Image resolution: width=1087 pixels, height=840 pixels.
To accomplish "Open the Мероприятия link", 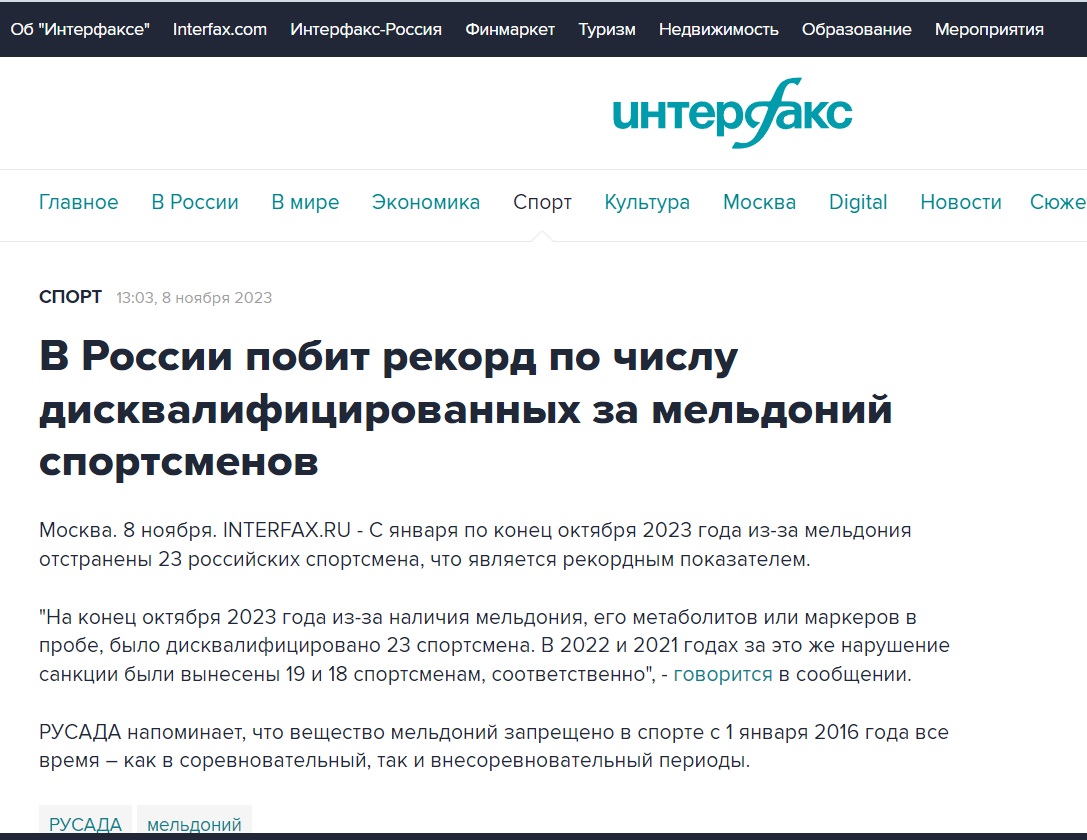I will click(x=989, y=29).
